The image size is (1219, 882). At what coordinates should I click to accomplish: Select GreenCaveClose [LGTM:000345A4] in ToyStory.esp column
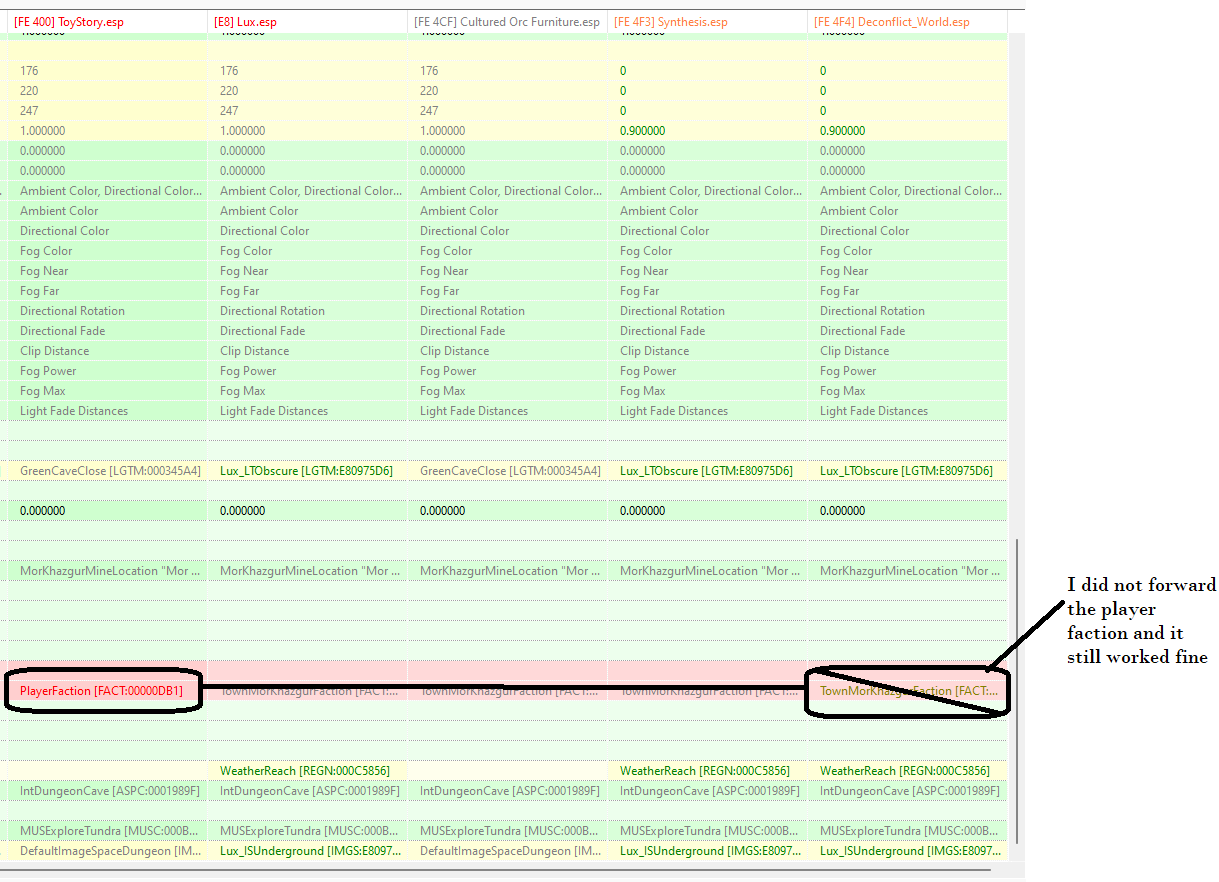pos(107,471)
